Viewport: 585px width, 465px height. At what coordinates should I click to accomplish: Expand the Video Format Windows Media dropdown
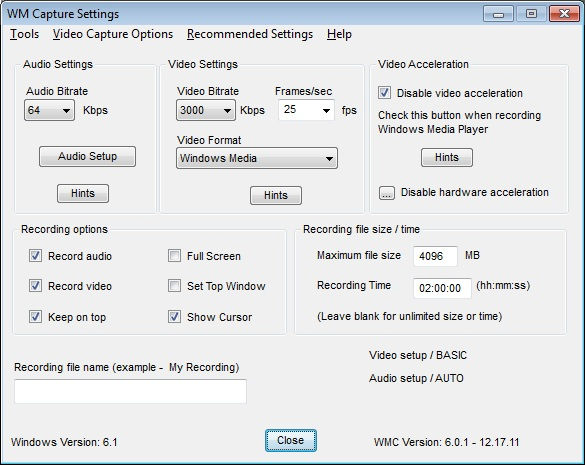257,158
